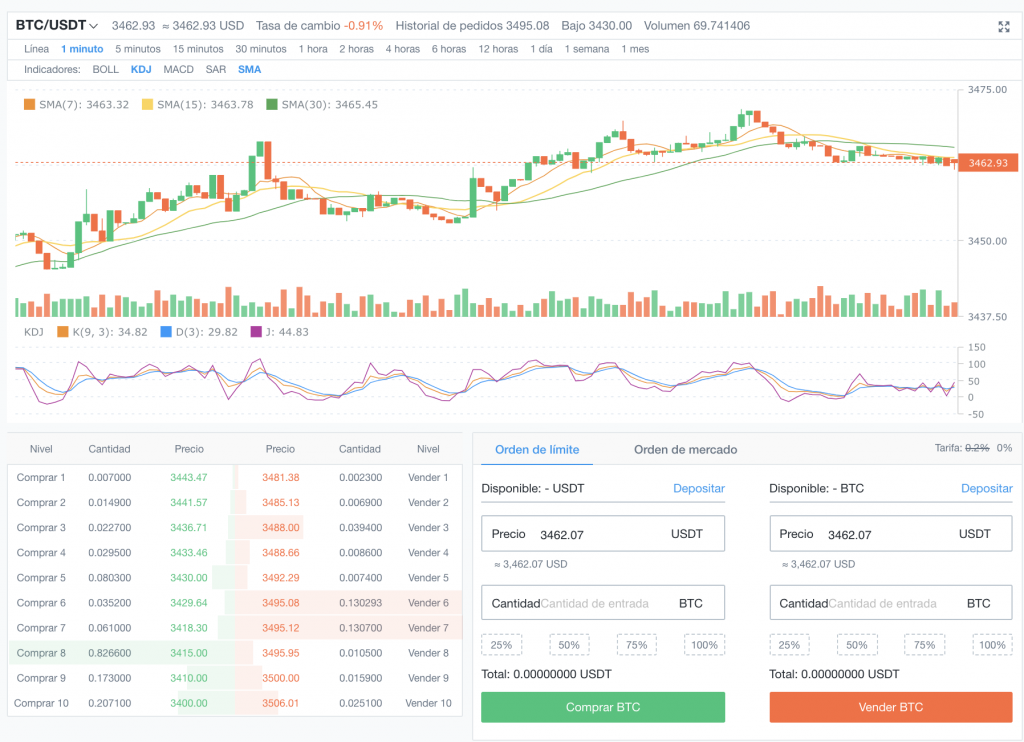Focus the buy Precio input field
This screenshot has height=742, width=1024.
[x=603, y=534]
